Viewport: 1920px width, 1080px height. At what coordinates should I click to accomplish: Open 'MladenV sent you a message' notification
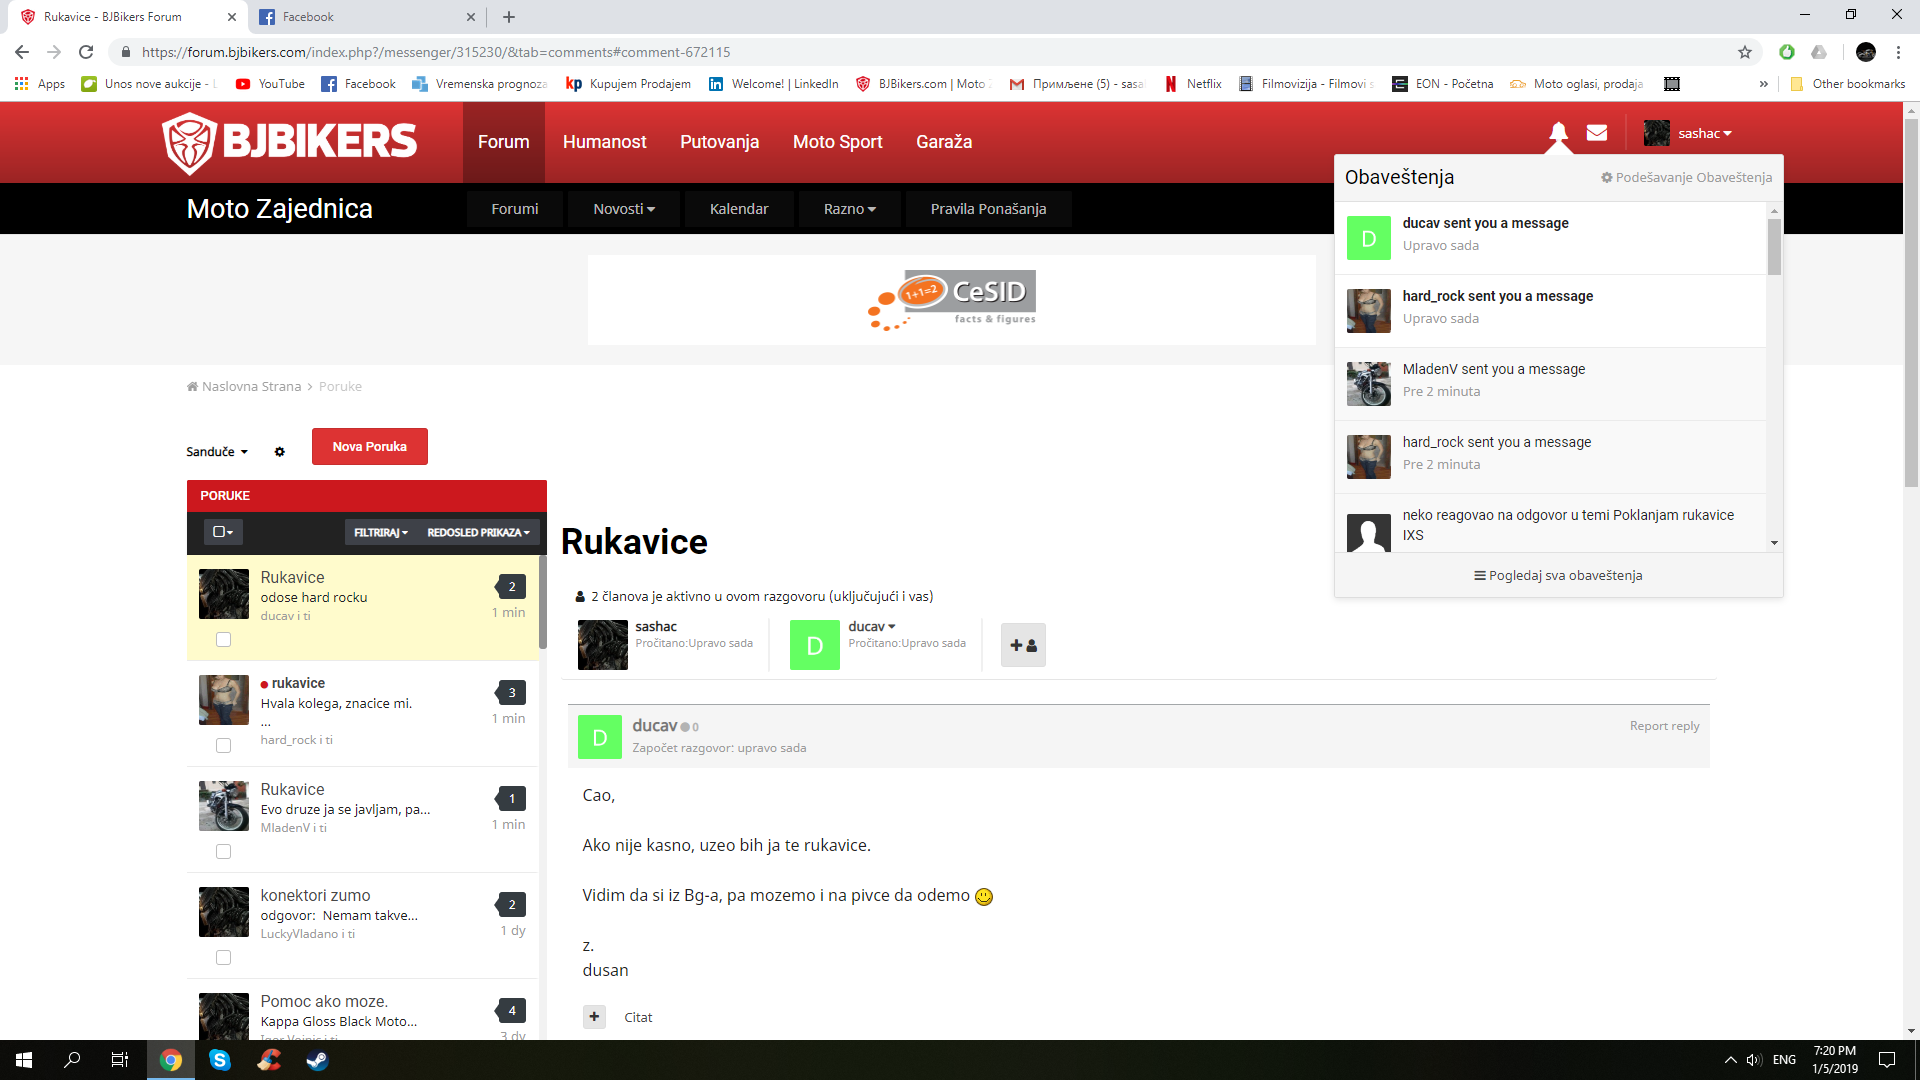coord(1551,384)
